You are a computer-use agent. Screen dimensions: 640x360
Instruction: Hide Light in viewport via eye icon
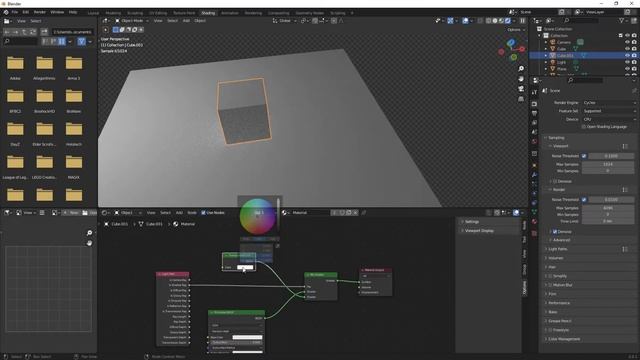[x=627, y=62]
